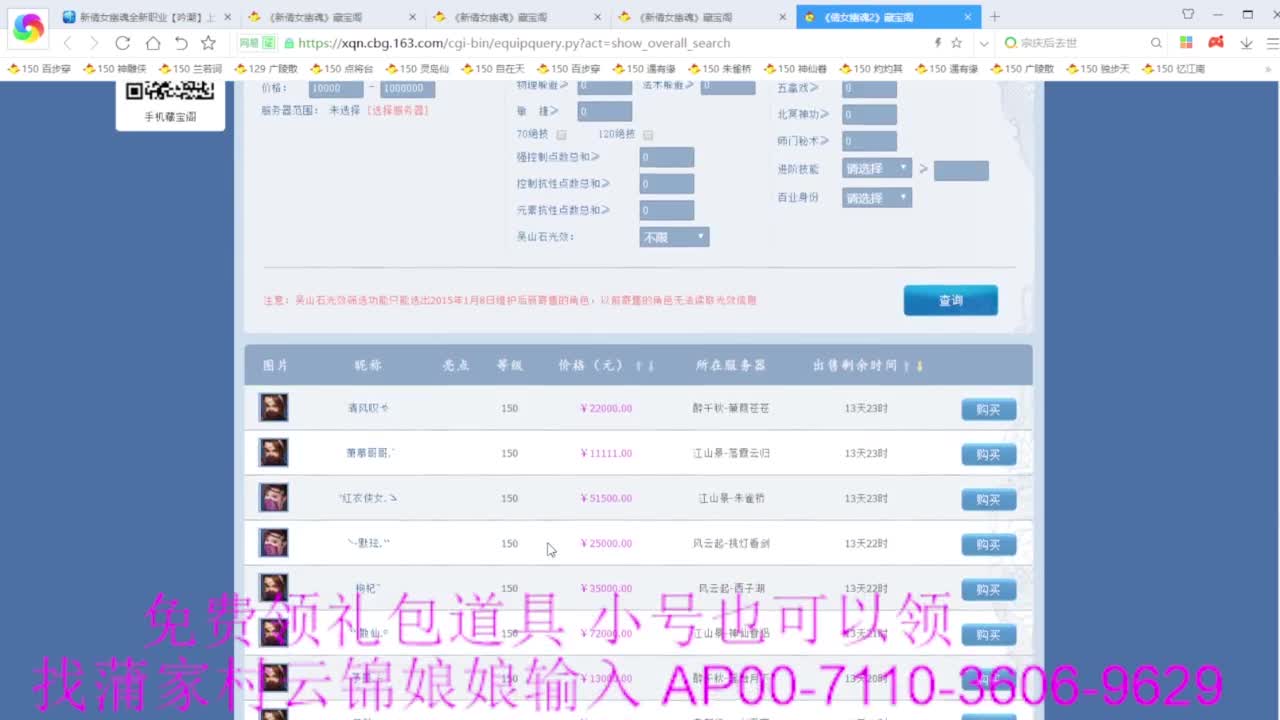This screenshot has height=720, width=1280.
Task: Buy the 红衣侠女 character listing
Action: pyautogui.click(x=988, y=499)
